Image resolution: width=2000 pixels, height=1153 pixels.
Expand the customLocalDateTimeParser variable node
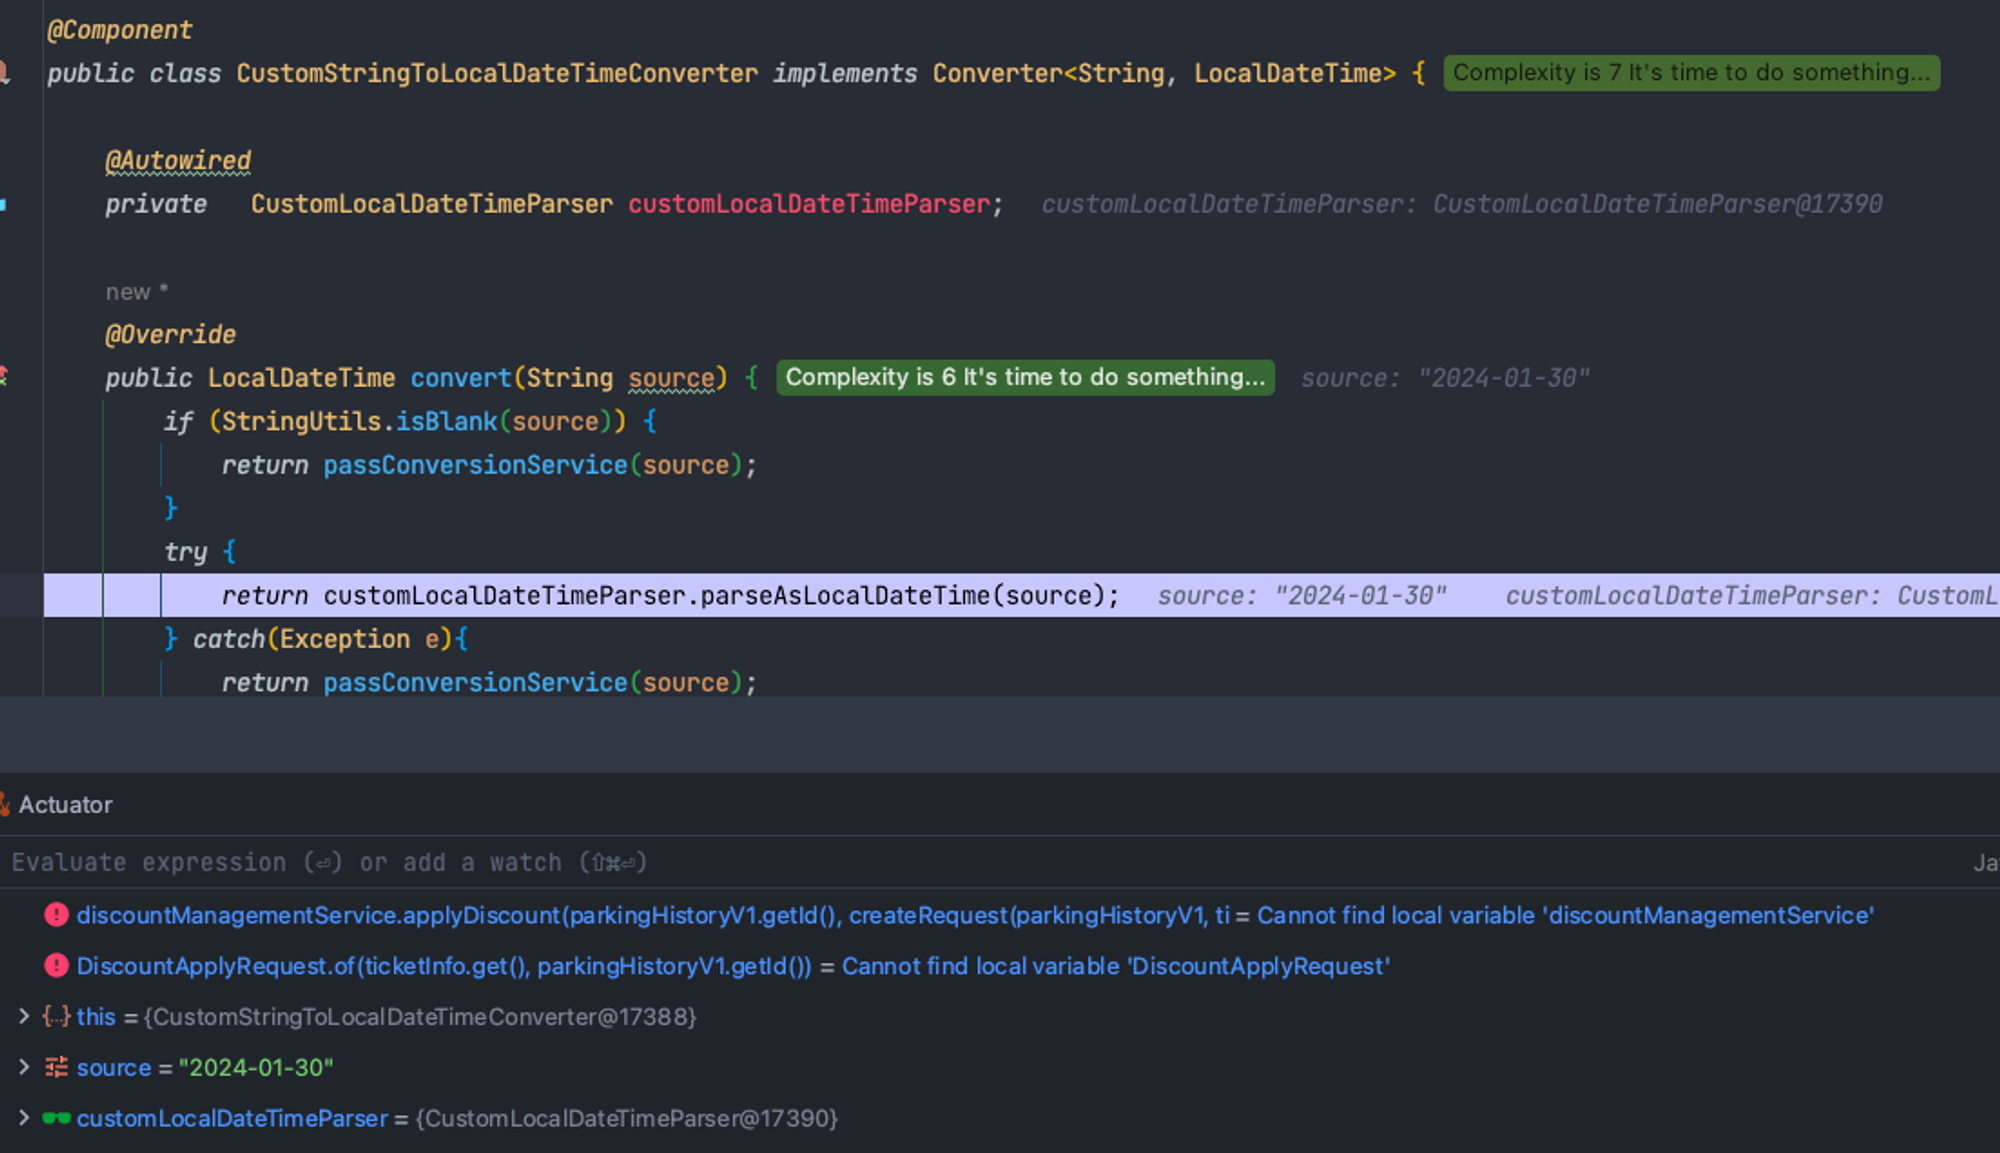24,1118
